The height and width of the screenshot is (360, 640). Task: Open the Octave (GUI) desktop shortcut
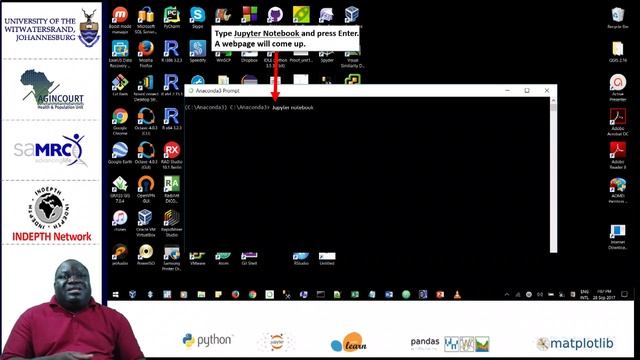[146, 155]
